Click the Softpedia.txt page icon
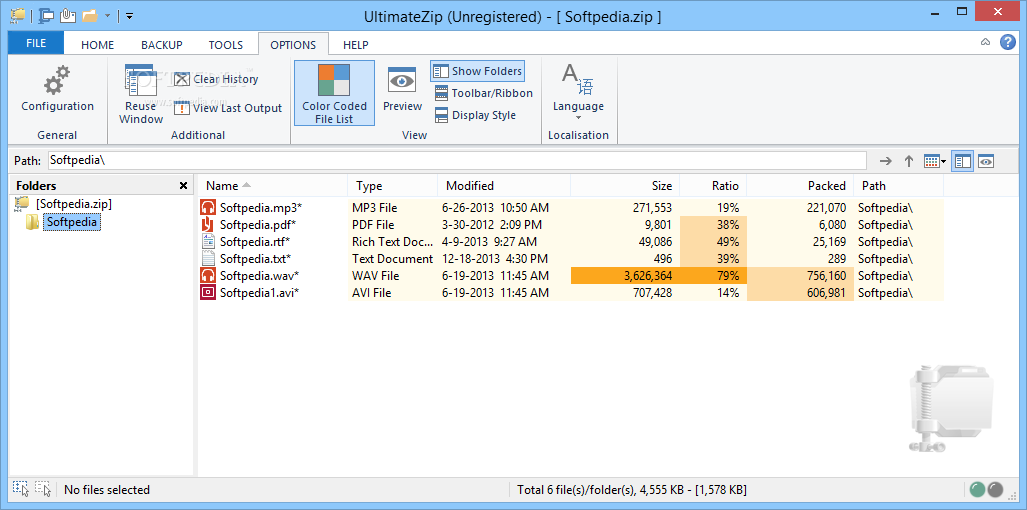Viewport: 1027px width, 510px height. tap(208, 259)
